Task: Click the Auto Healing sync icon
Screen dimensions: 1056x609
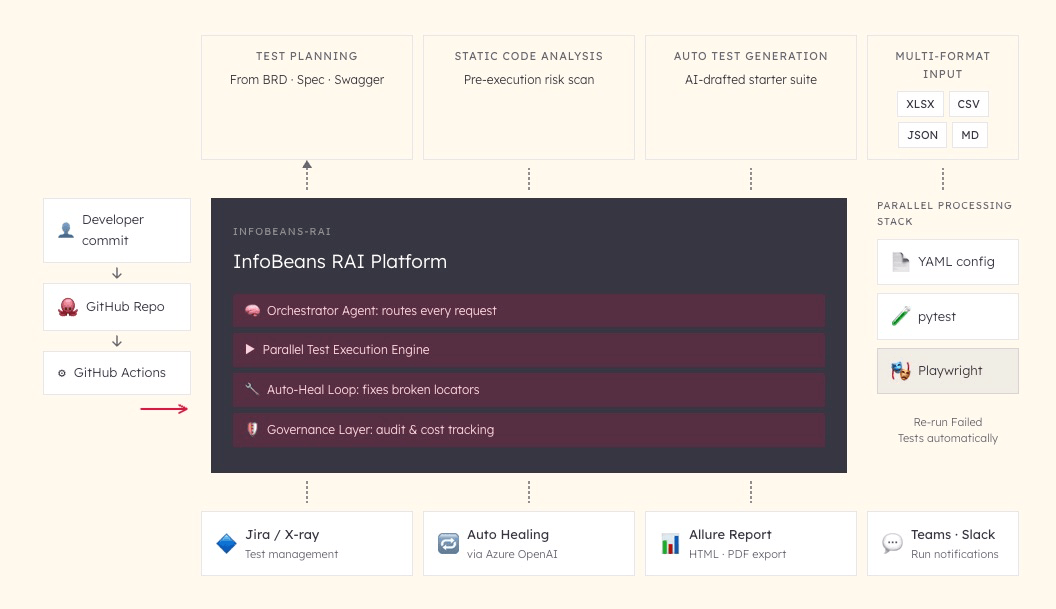Action: (448, 543)
